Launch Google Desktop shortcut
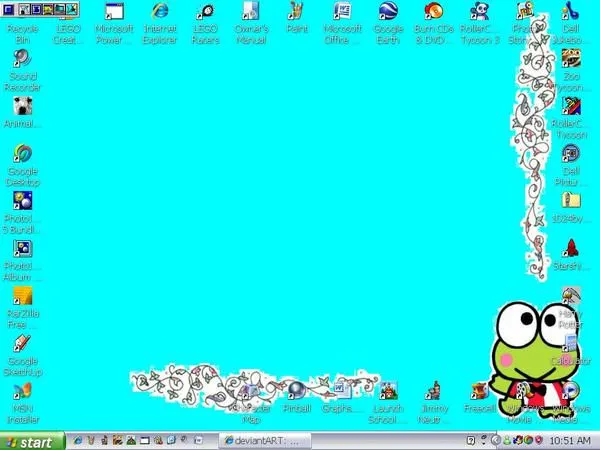Viewport: 600px width, 450px height. tap(23, 153)
